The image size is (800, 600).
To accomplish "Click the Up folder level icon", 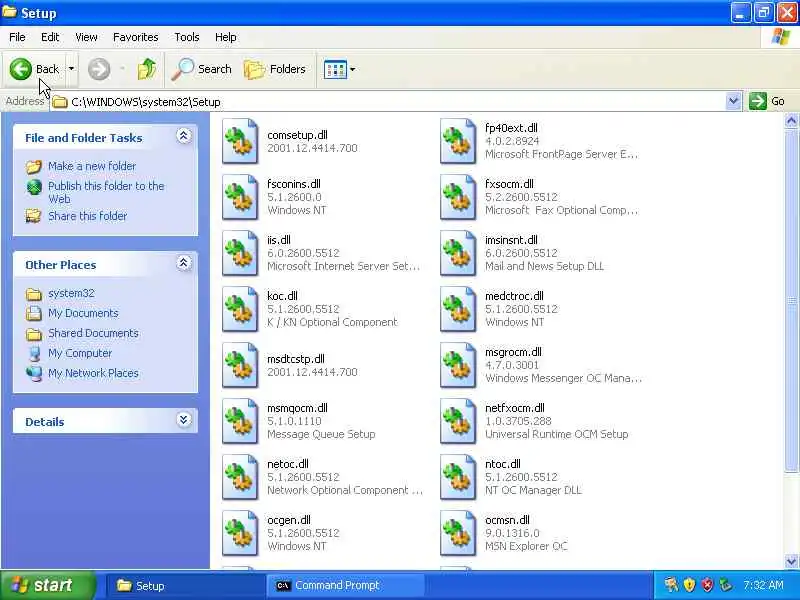I will coord(146,69).
